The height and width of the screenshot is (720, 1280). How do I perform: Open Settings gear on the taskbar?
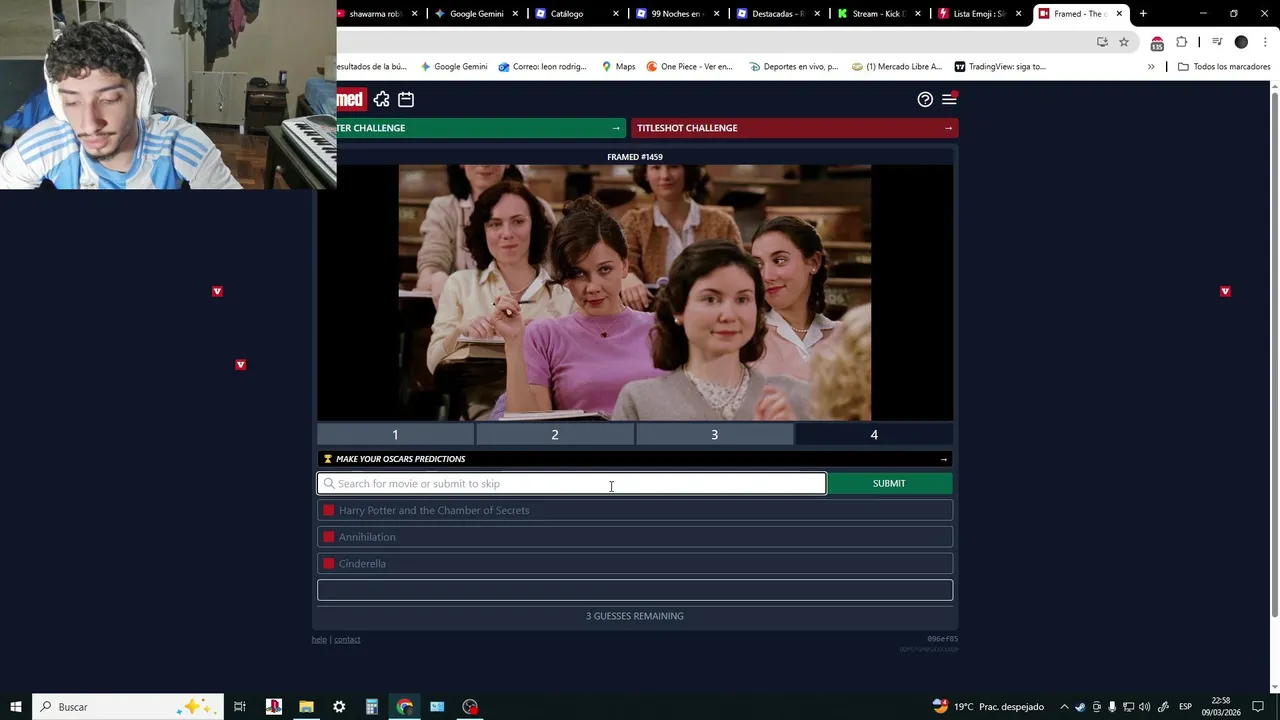tap(339, 707)
